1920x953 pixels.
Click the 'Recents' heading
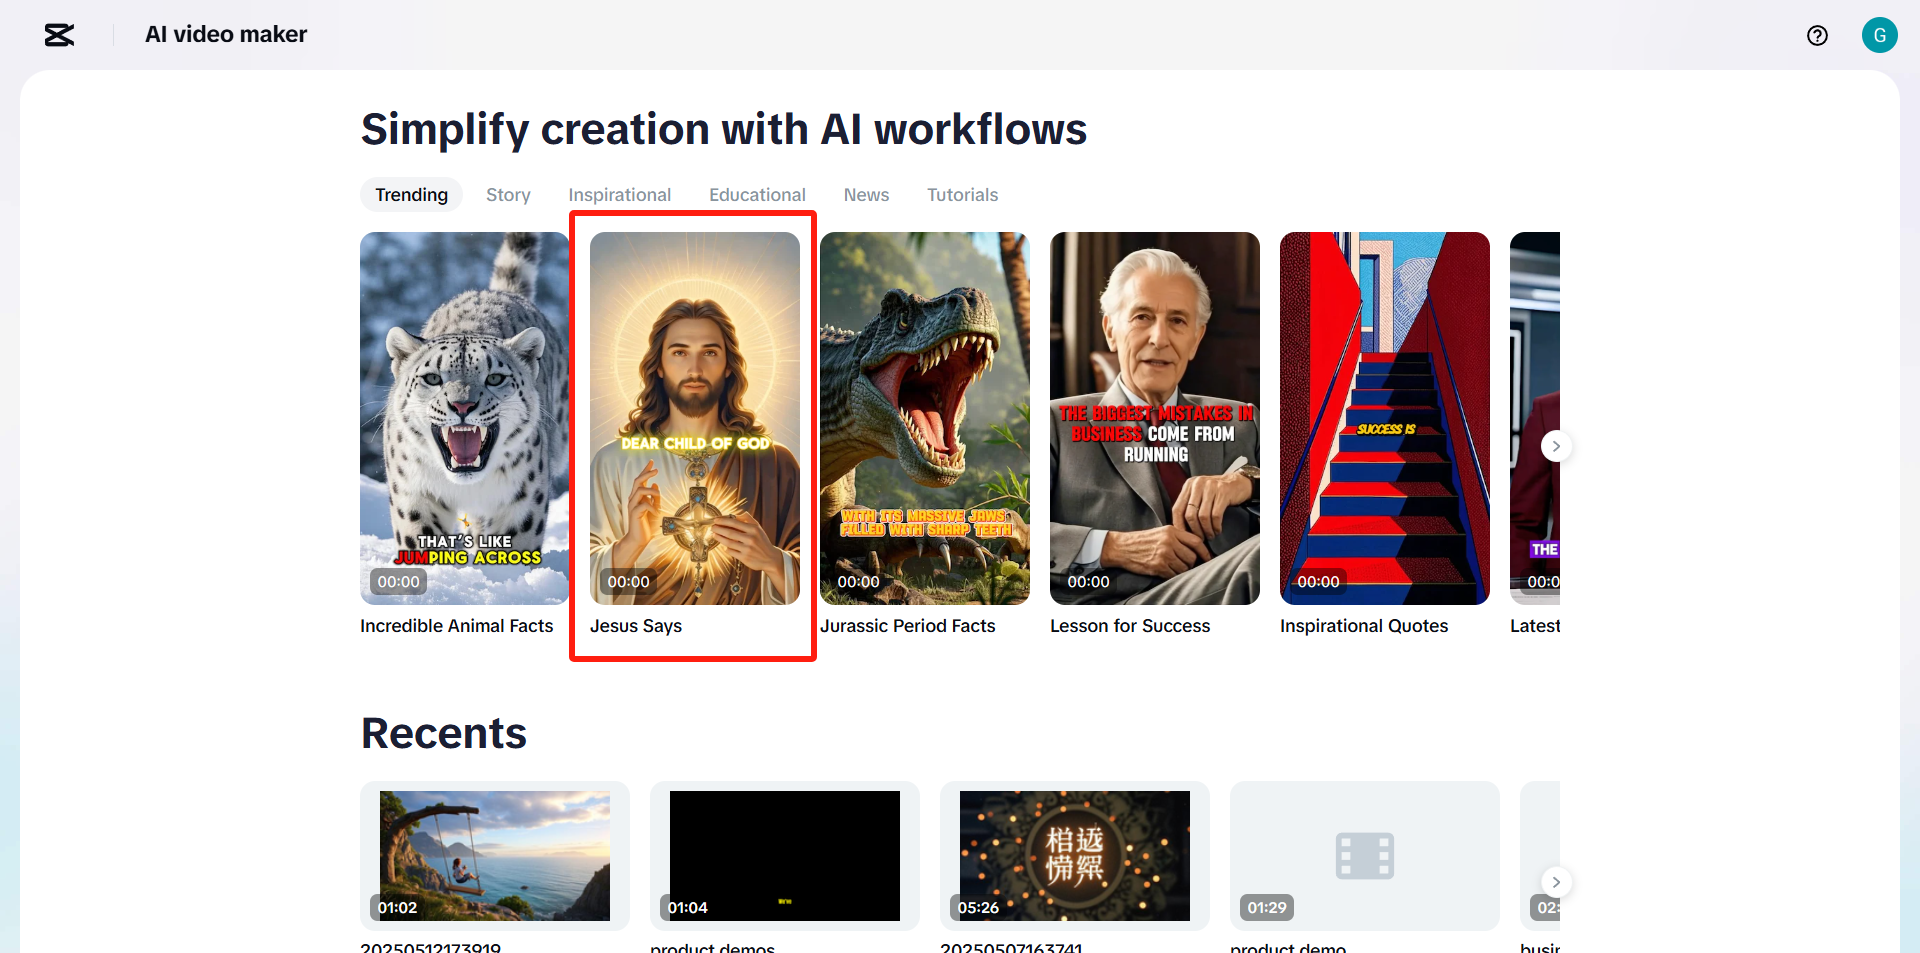444,733
